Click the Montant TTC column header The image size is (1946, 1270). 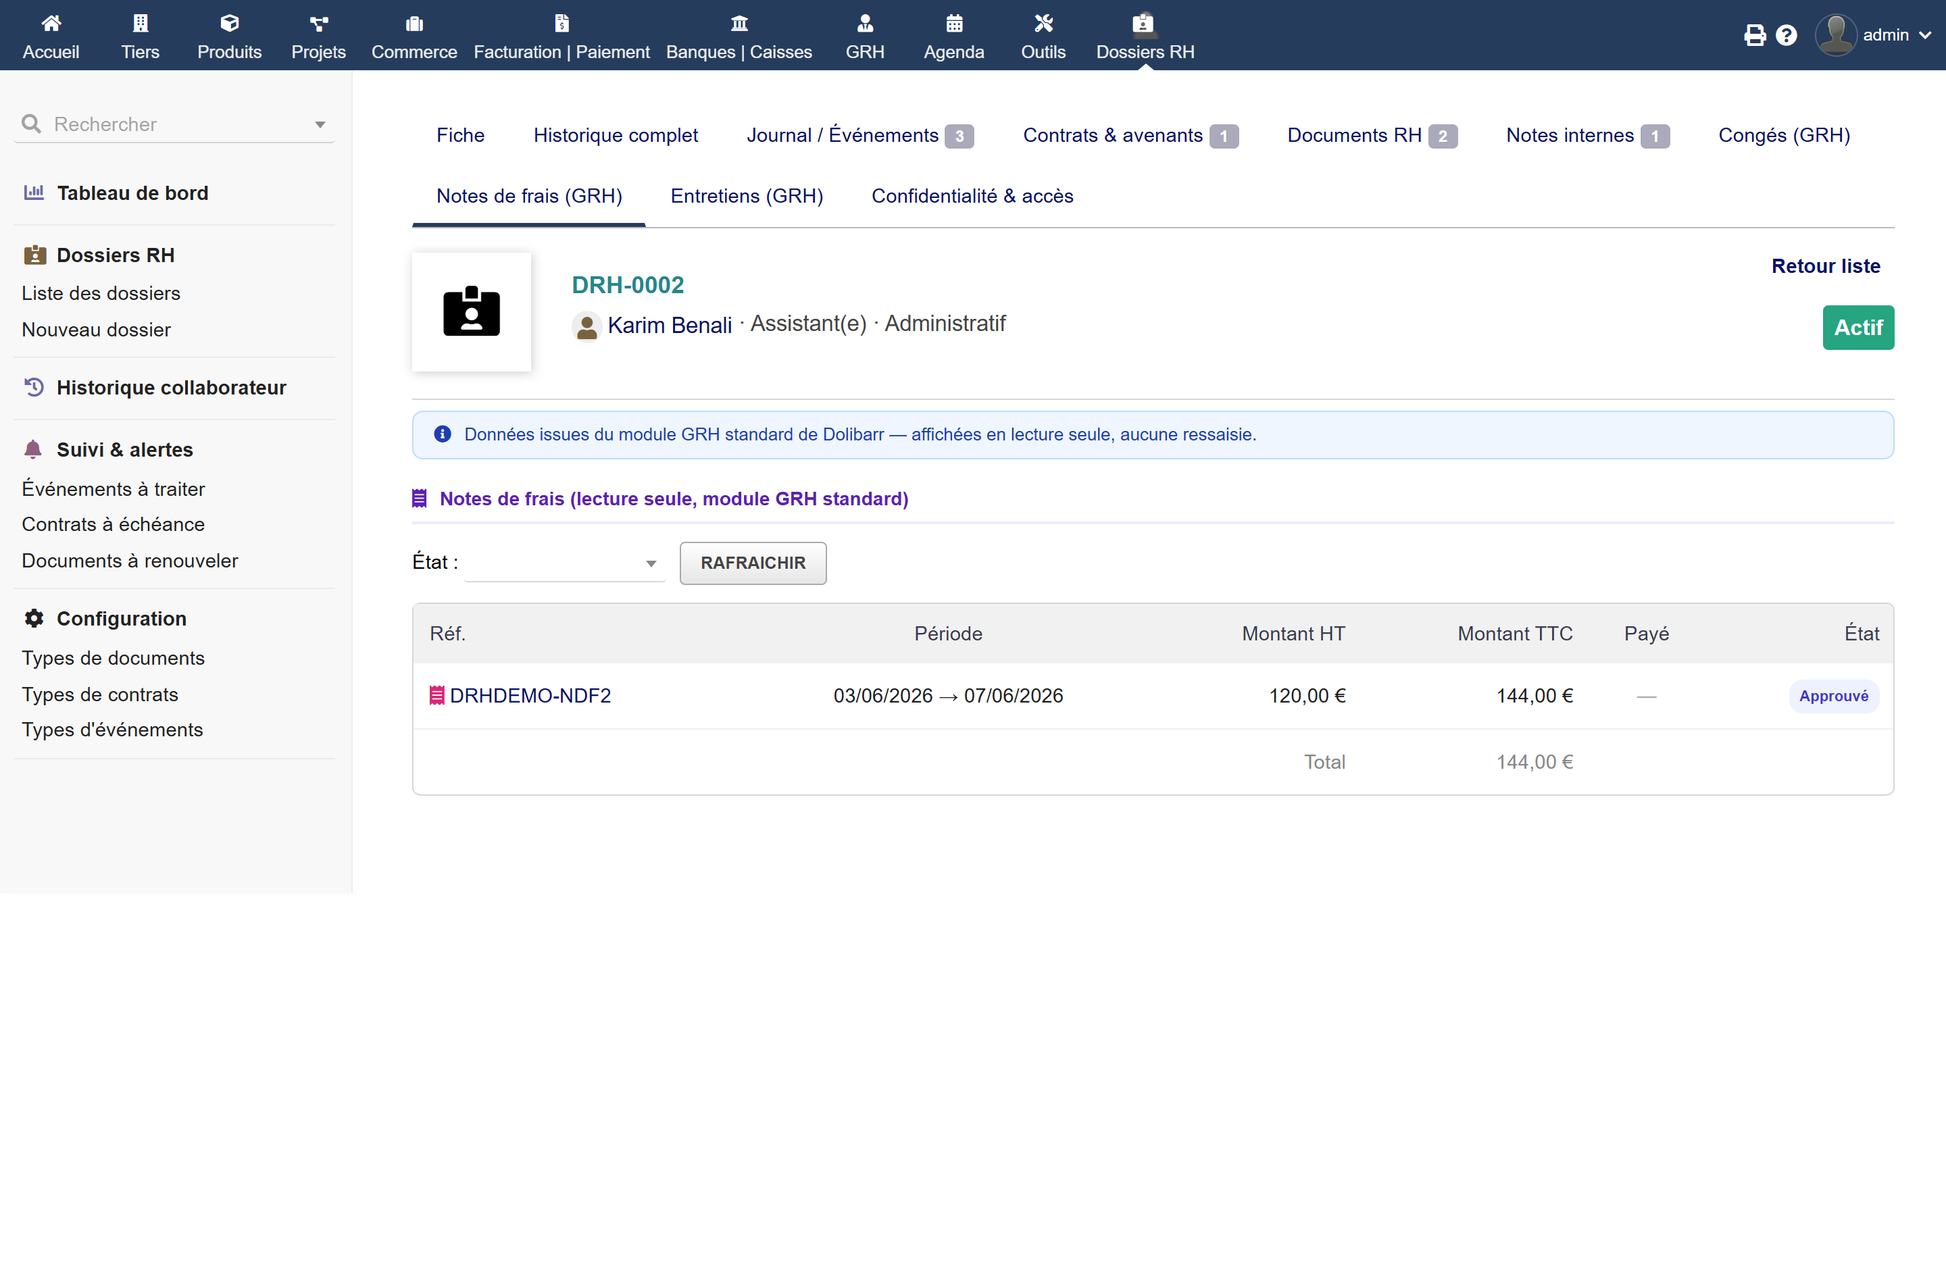point(1514,633)
